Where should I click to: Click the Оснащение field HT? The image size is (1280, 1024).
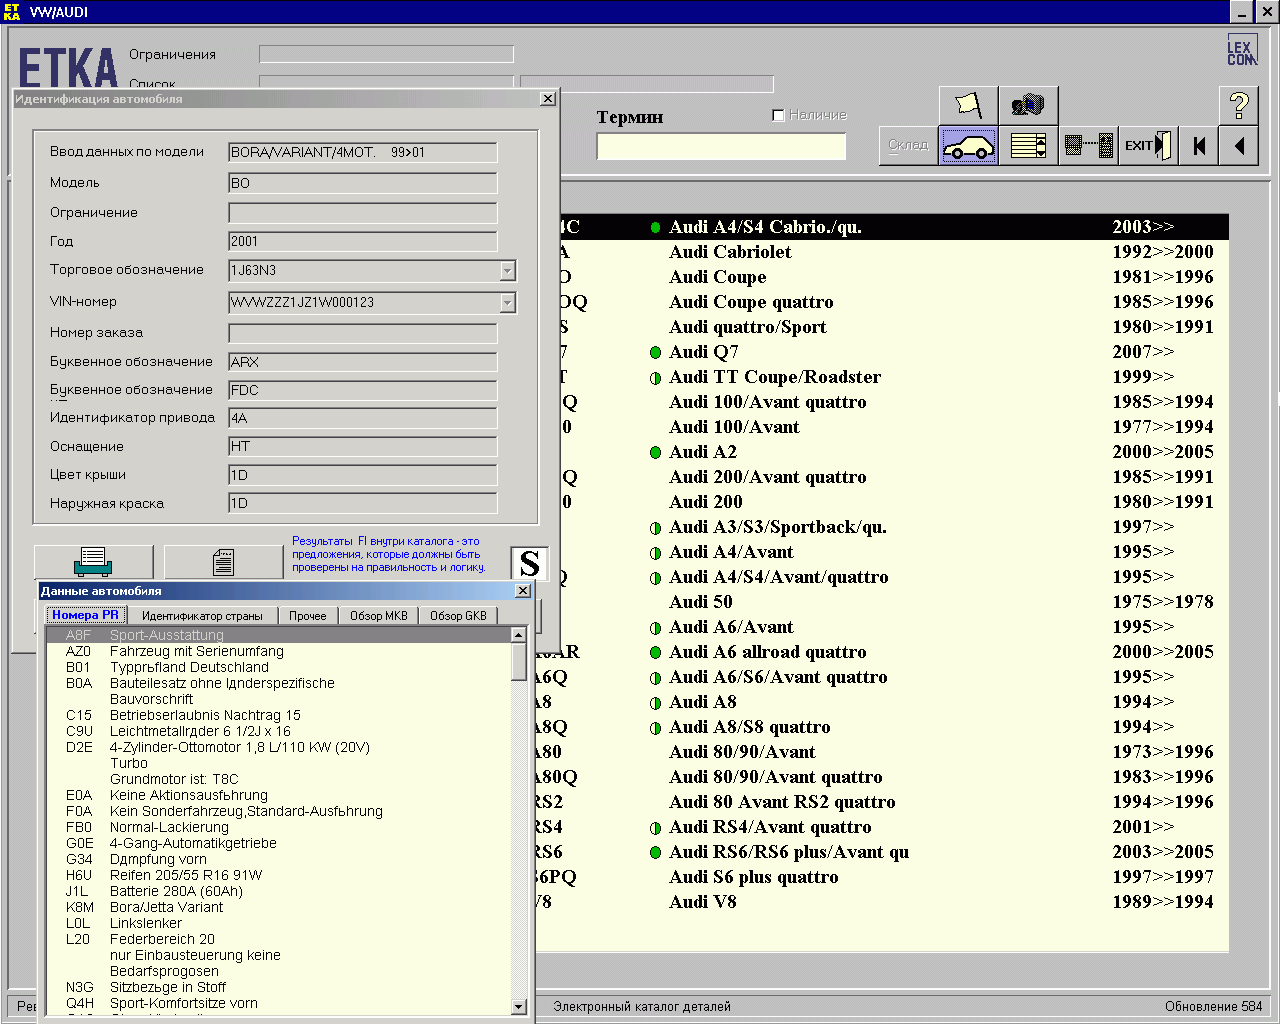coord(363,446)
